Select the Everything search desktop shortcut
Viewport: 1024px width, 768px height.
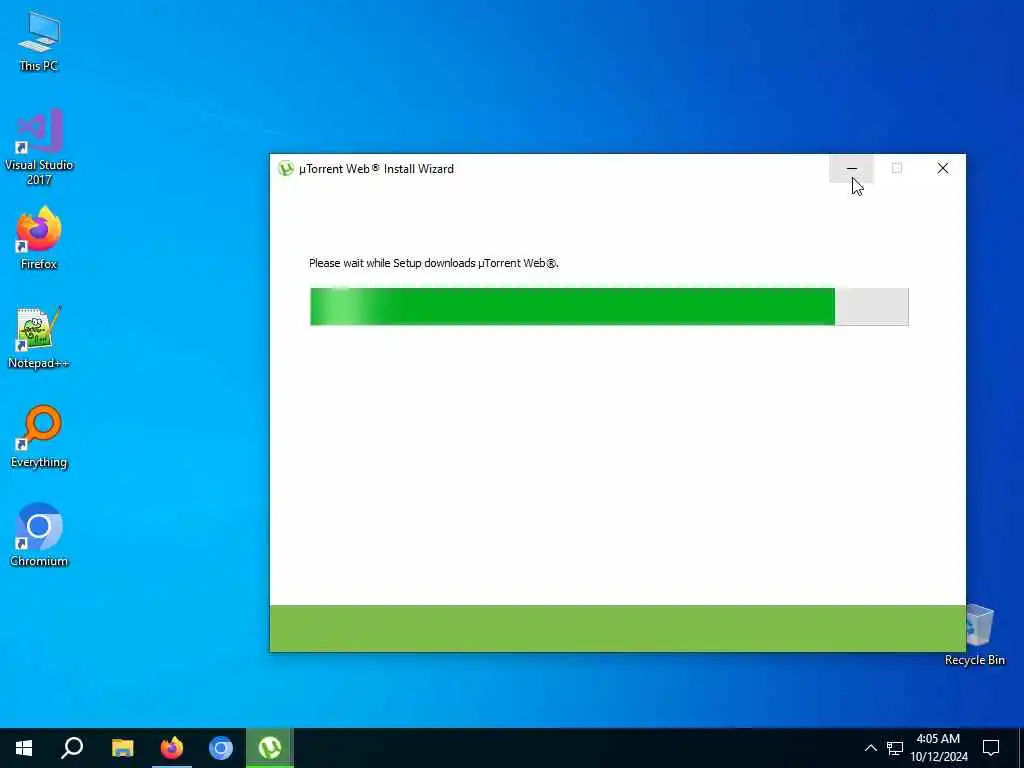click(x=39, y=436)
